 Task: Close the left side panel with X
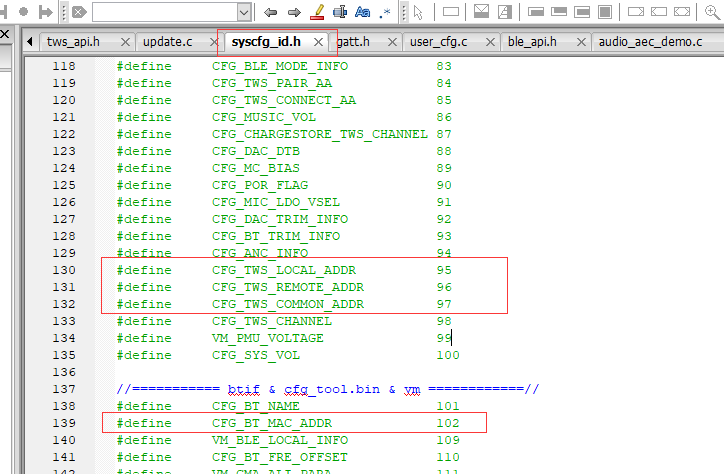coord(5,33)
